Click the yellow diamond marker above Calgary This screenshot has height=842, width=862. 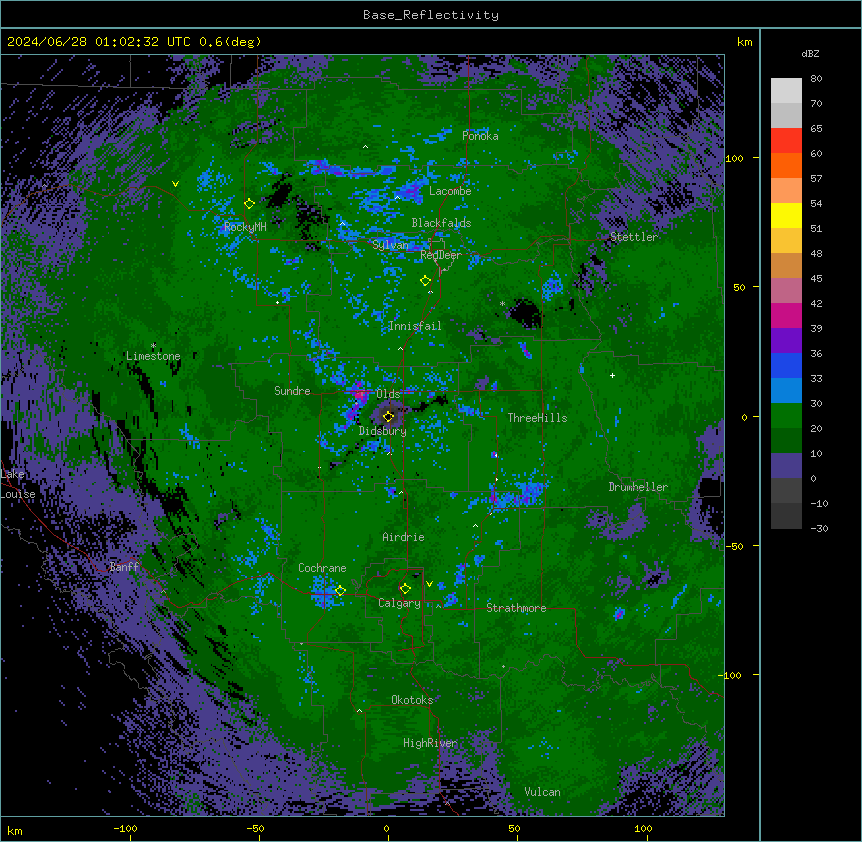(405, 589)
